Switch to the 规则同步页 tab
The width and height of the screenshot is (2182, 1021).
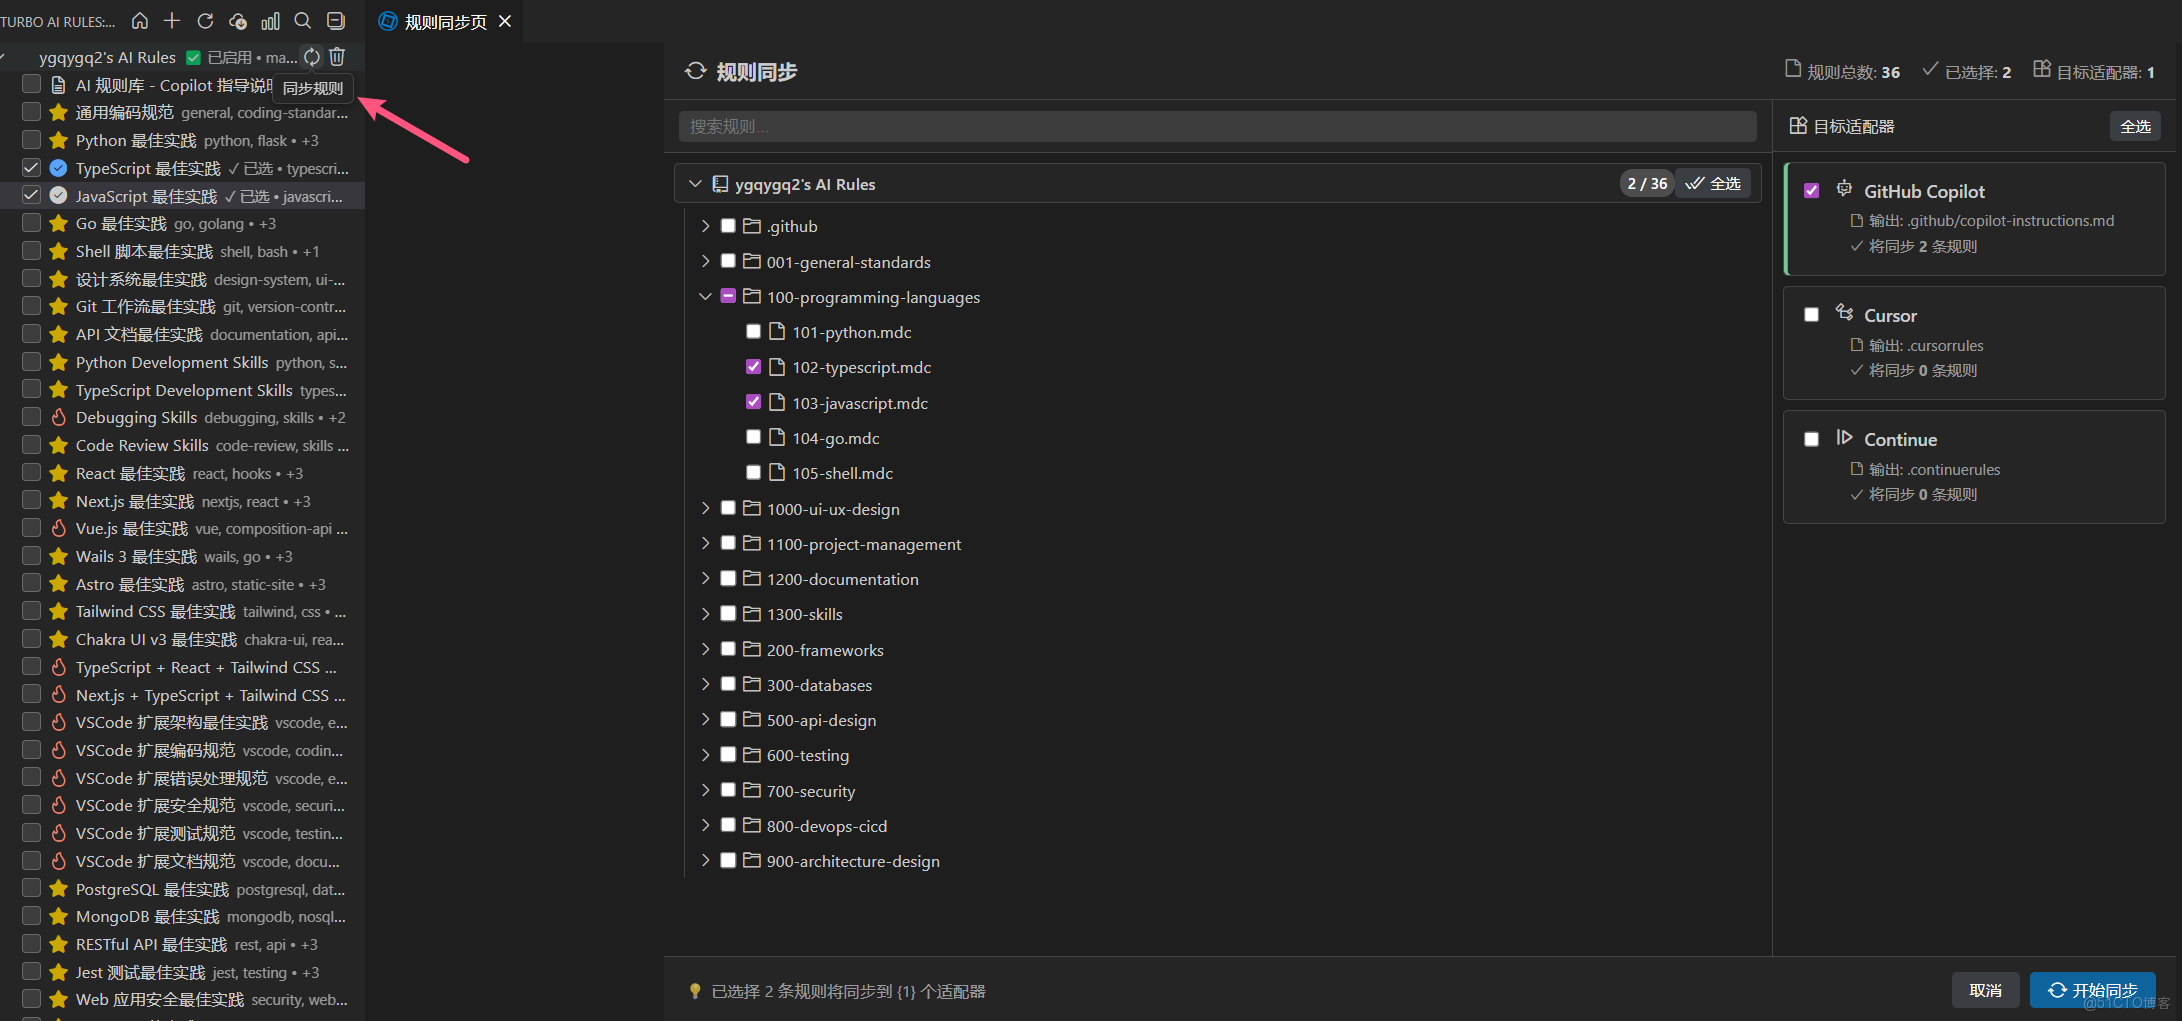click(445, 22)
